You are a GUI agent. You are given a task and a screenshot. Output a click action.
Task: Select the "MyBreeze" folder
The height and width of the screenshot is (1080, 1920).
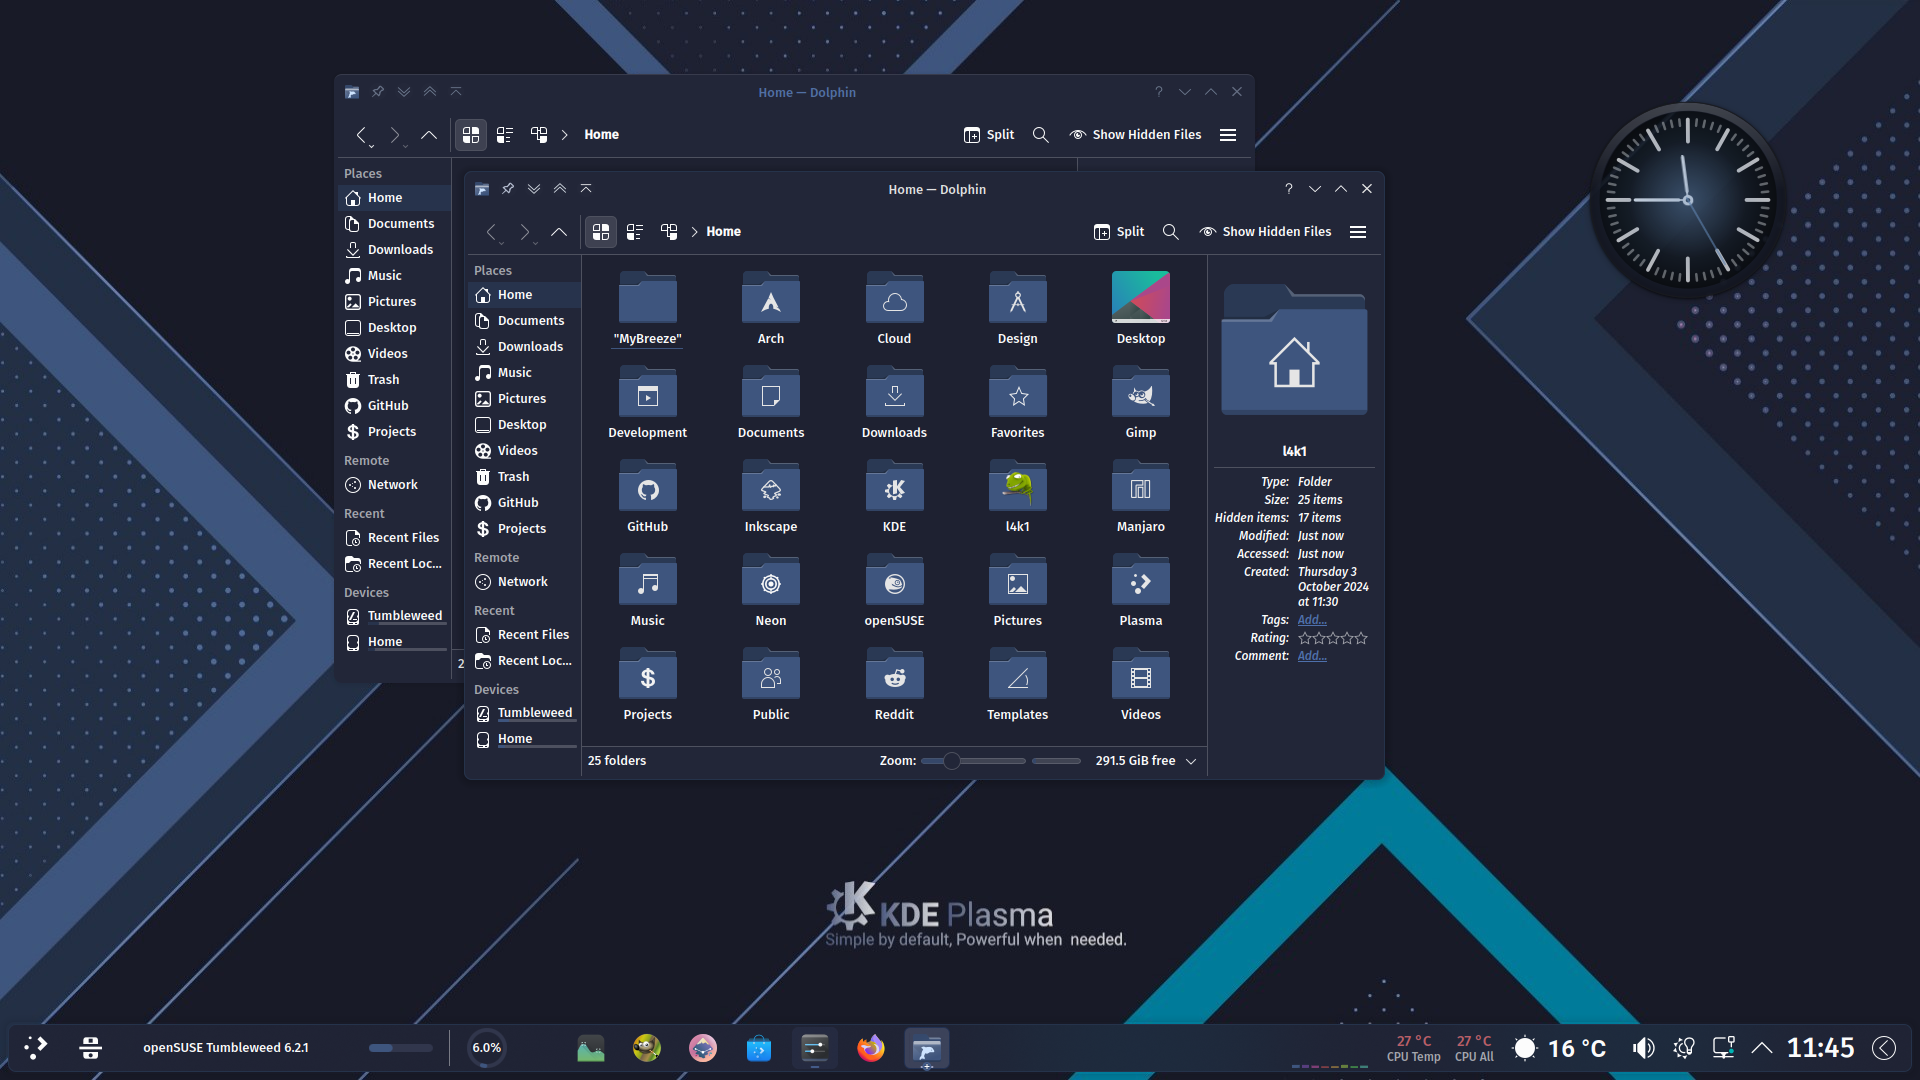click(x=647, y=308)
